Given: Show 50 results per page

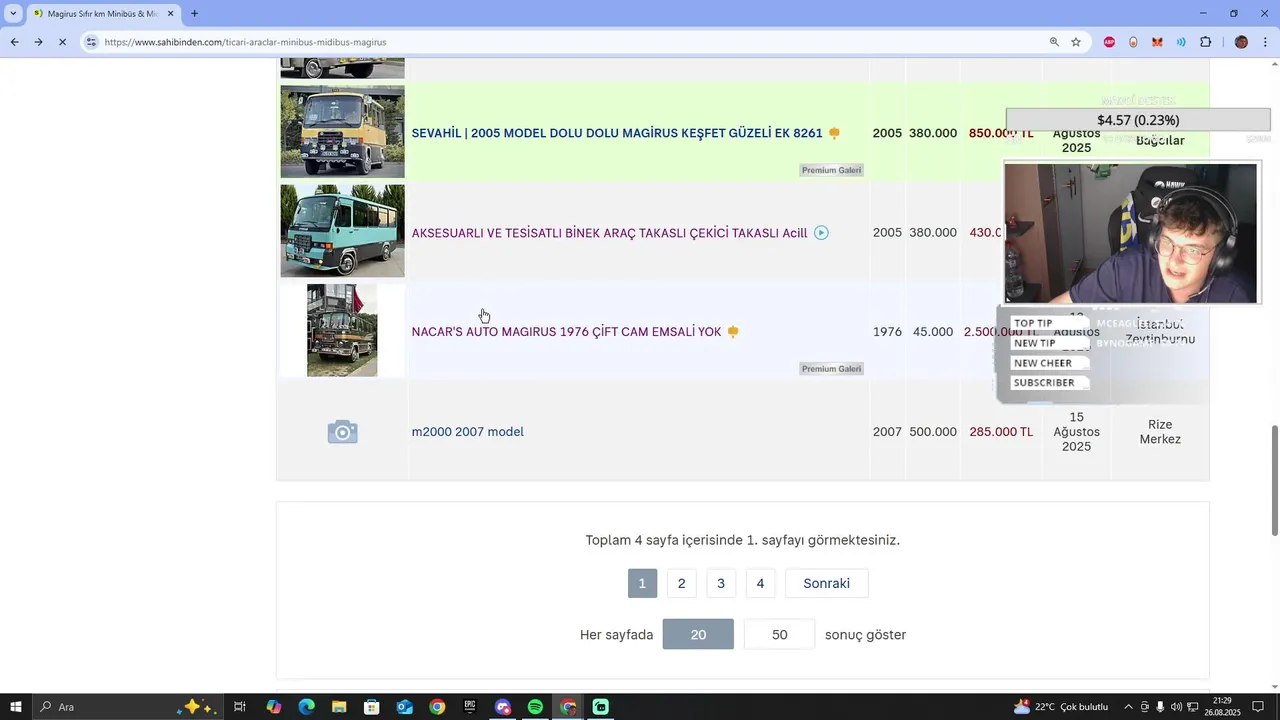Looking at the screenshot, I should tap(780, 634).
